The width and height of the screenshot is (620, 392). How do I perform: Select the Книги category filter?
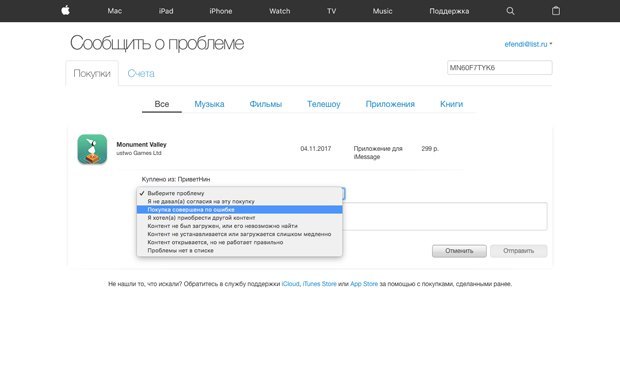(451, 104)
